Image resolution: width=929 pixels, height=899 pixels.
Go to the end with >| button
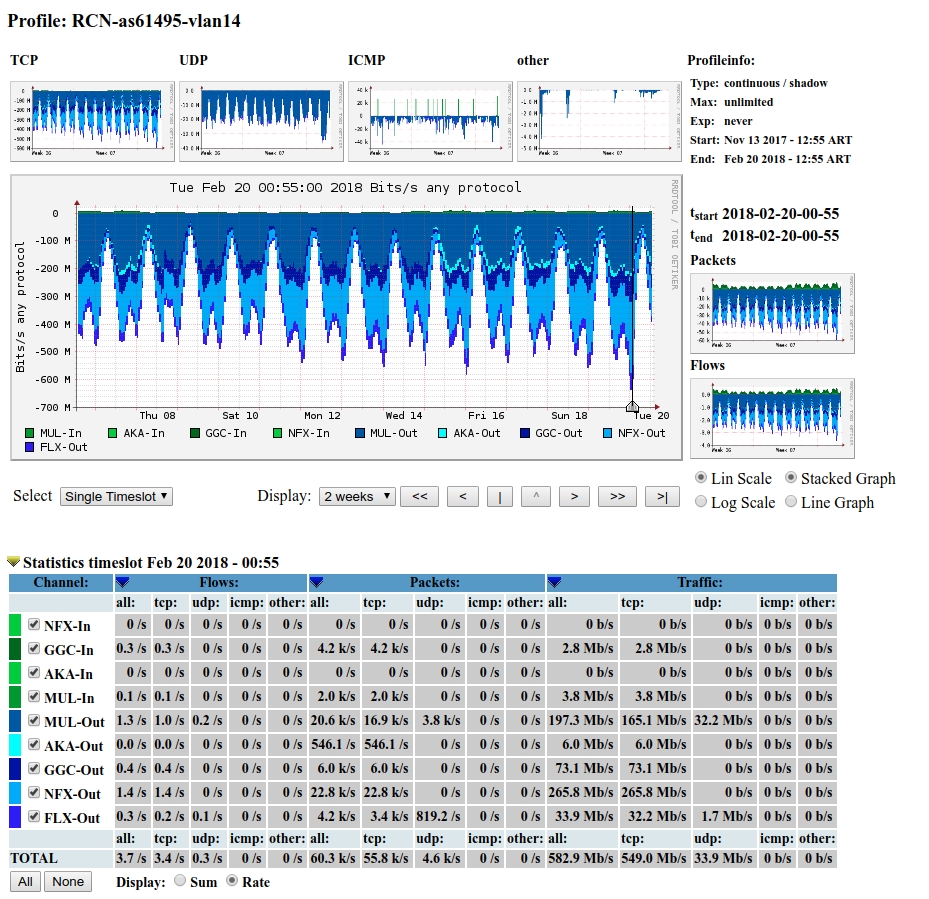coord(662,496)
